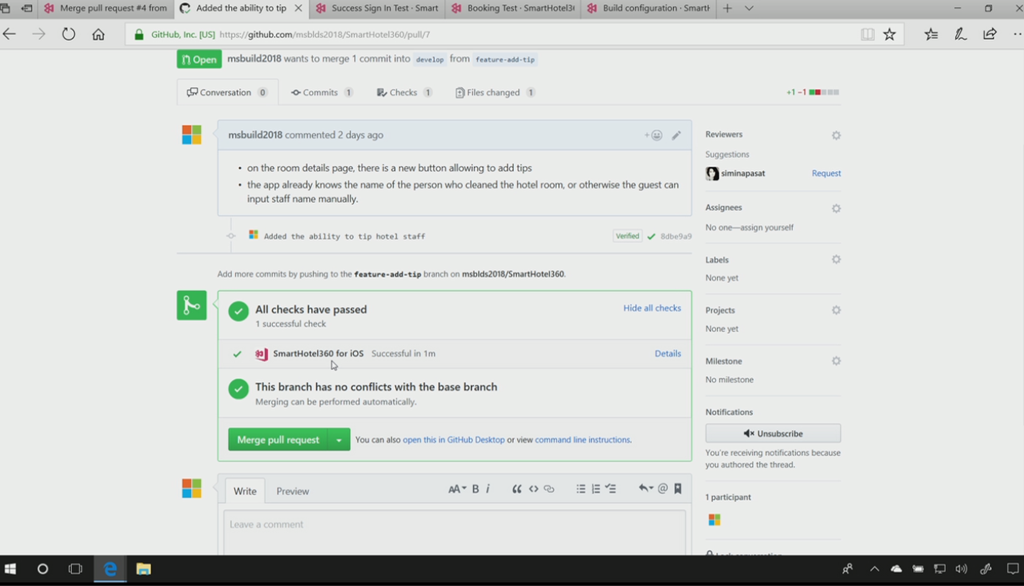Screen dimensions: 1024x586
Task: Open this in GitHub Desktop link
Action: click(454, 440)
